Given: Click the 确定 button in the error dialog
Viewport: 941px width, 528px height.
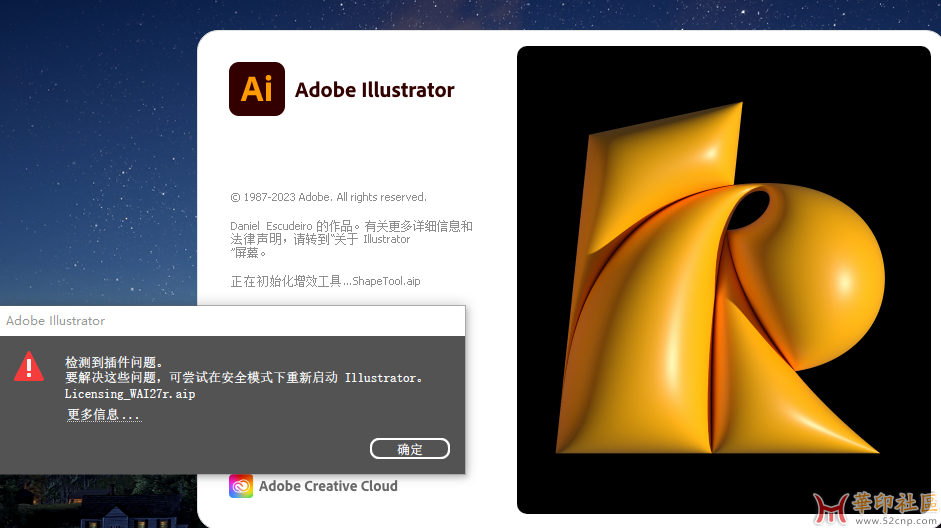Looking at the screenshot, I should (x=410, y=449).
